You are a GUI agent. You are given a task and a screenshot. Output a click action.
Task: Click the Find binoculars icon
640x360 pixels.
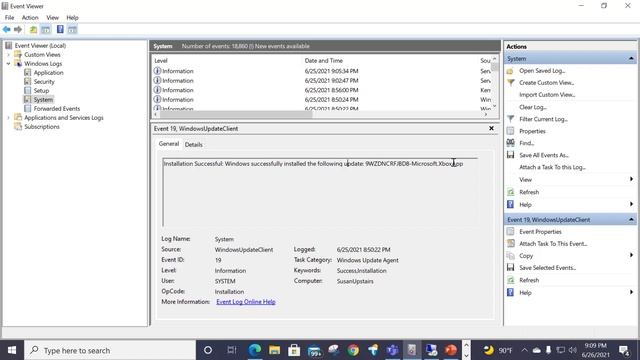pos(511,143)
